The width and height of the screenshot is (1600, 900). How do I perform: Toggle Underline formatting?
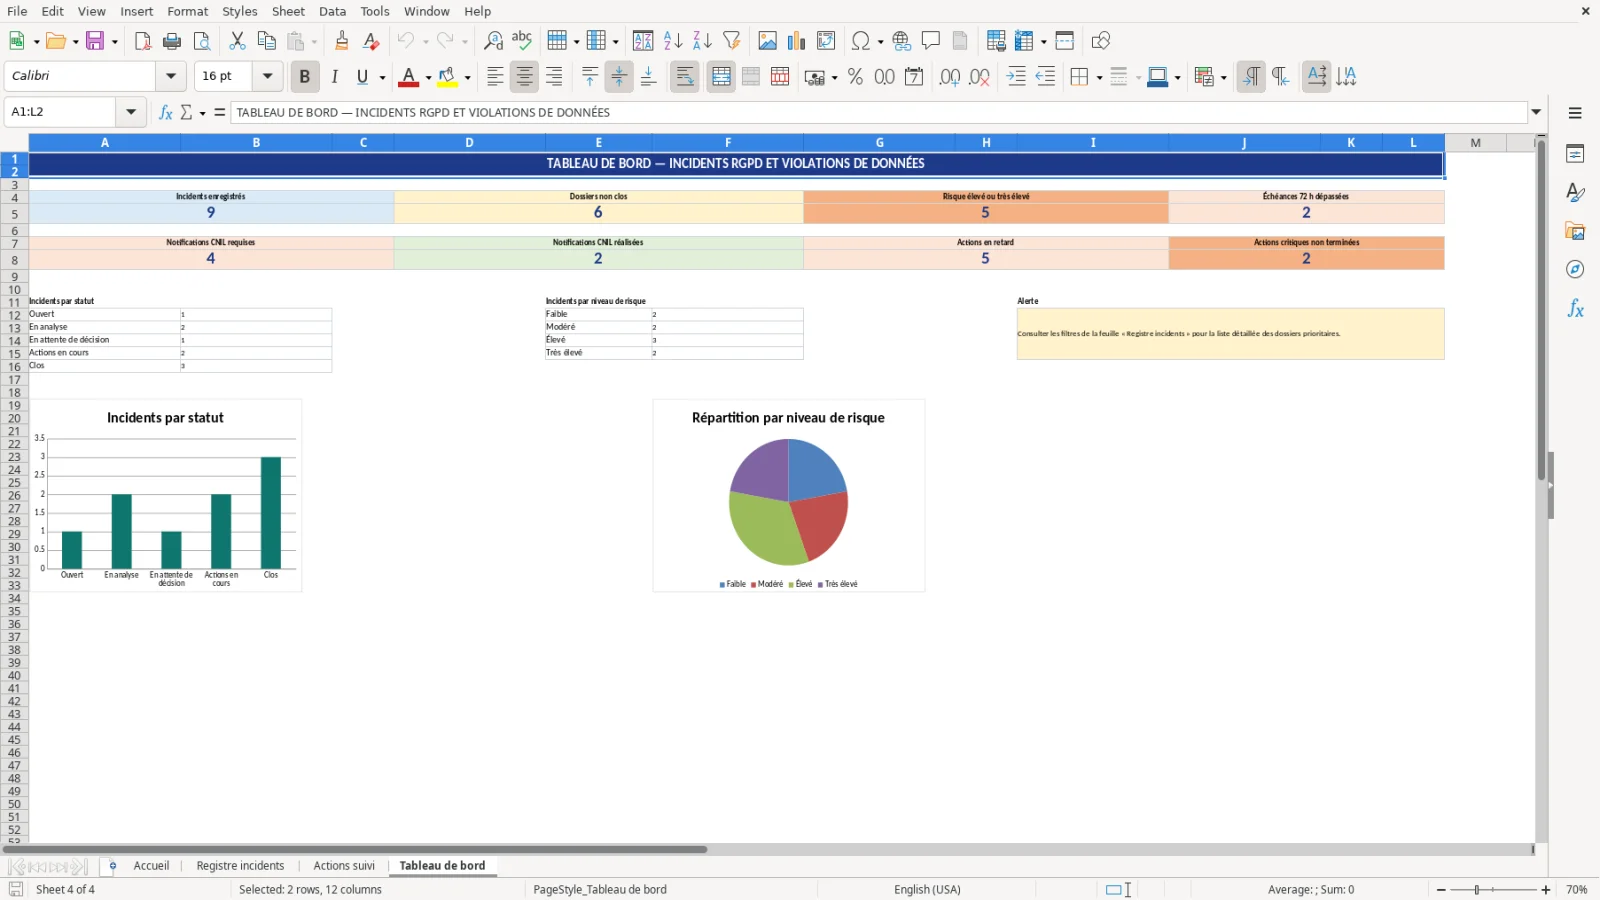click(362, 77)
